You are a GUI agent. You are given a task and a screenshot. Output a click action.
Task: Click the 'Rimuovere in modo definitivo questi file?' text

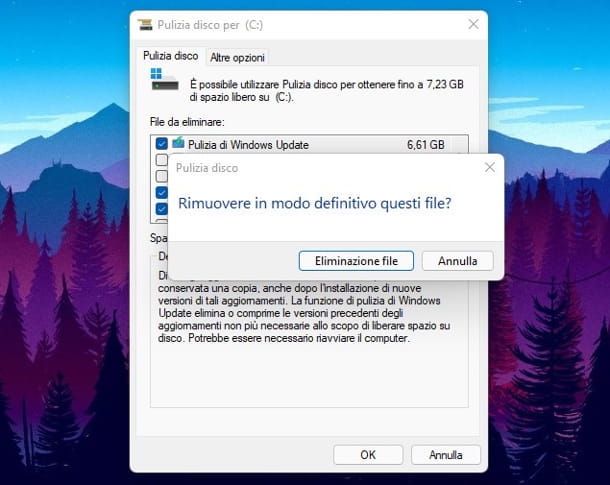point(314,203)
